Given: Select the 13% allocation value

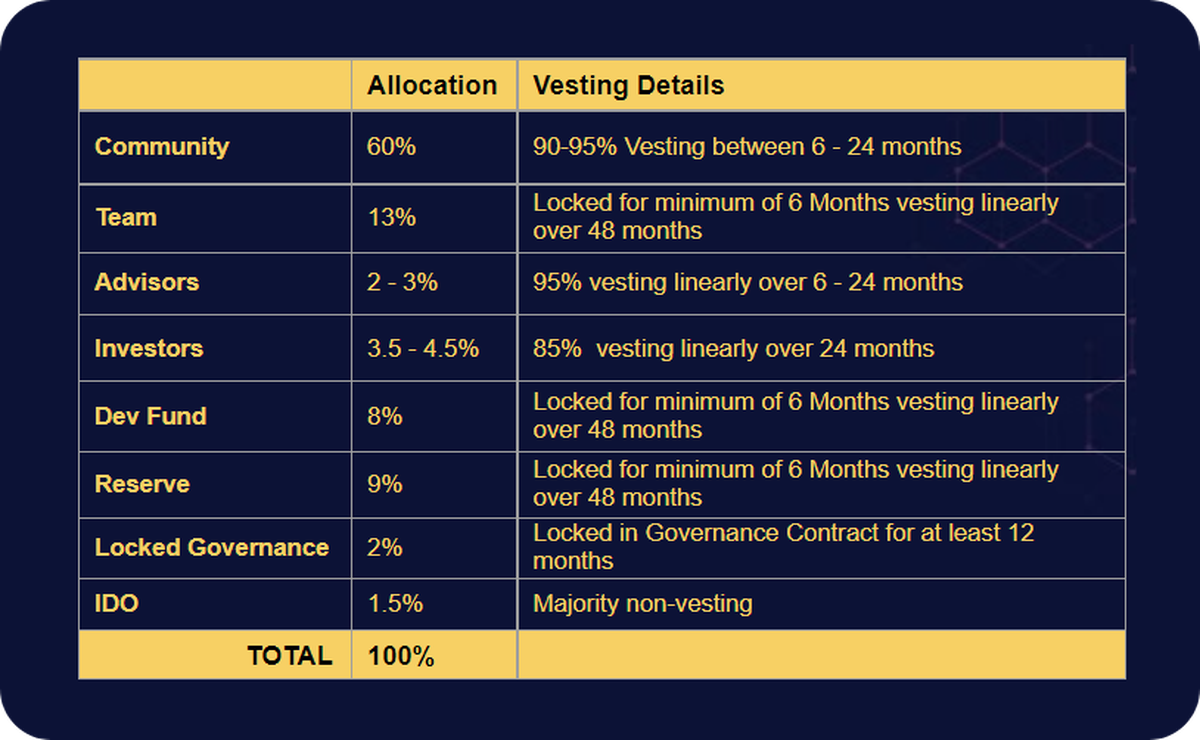Looking at the screenshot, I should 391,218.
